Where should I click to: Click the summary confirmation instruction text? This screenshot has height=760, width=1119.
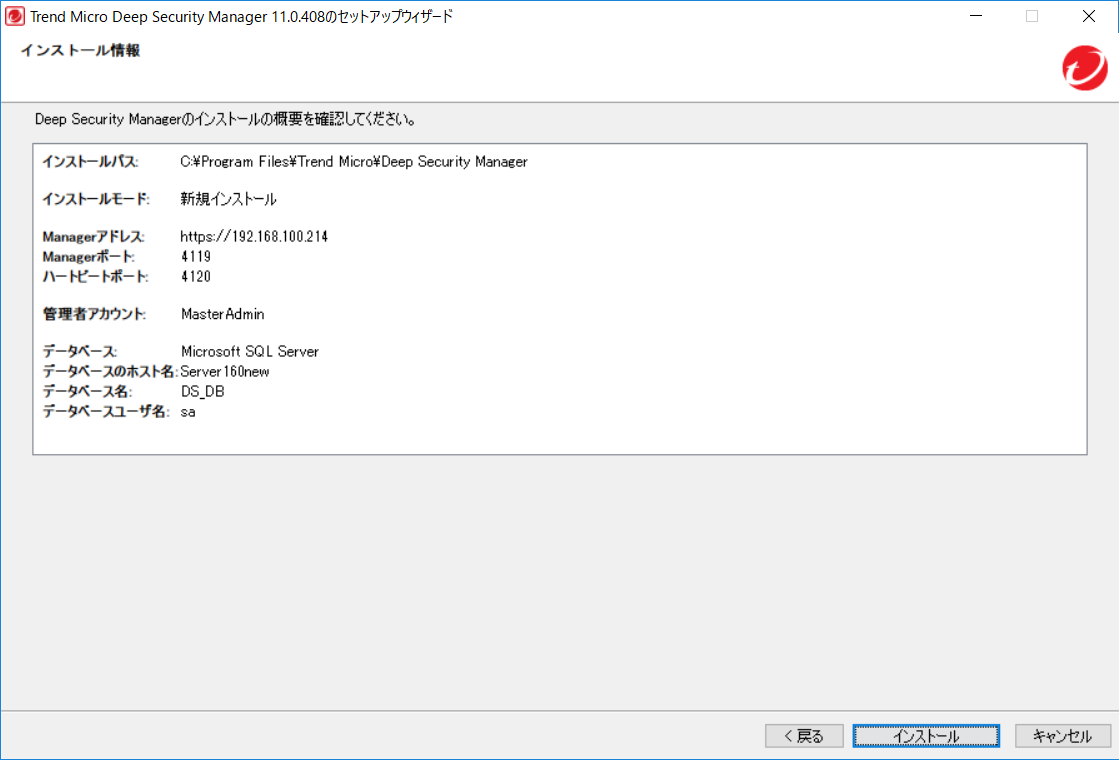point(226,119)
